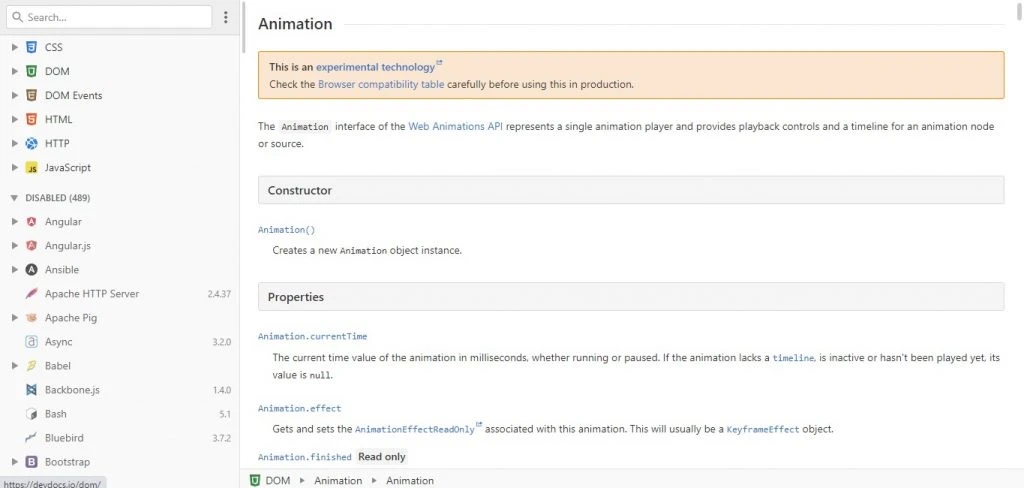Click the red Angular icon
This screenshot has width=1024, height=488.
click(x=31, y=221)
